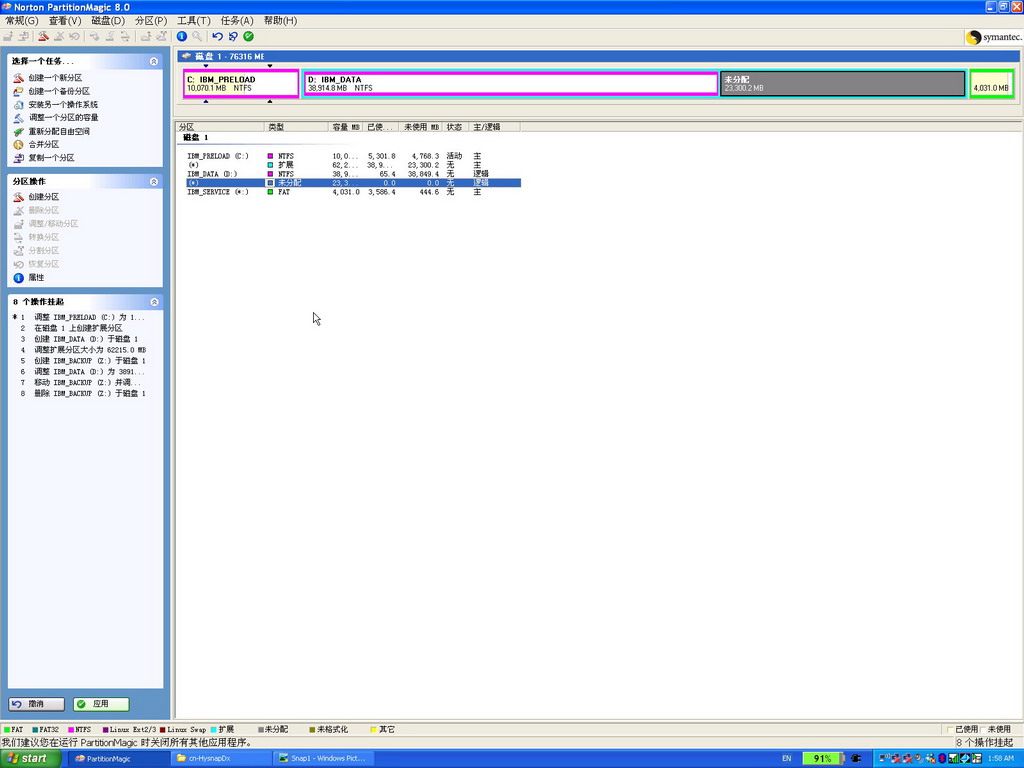Viewport: 1024px width, 768px height.
Task: Click the blue properties info toolbar icon
Action: (x=182, y=36)
